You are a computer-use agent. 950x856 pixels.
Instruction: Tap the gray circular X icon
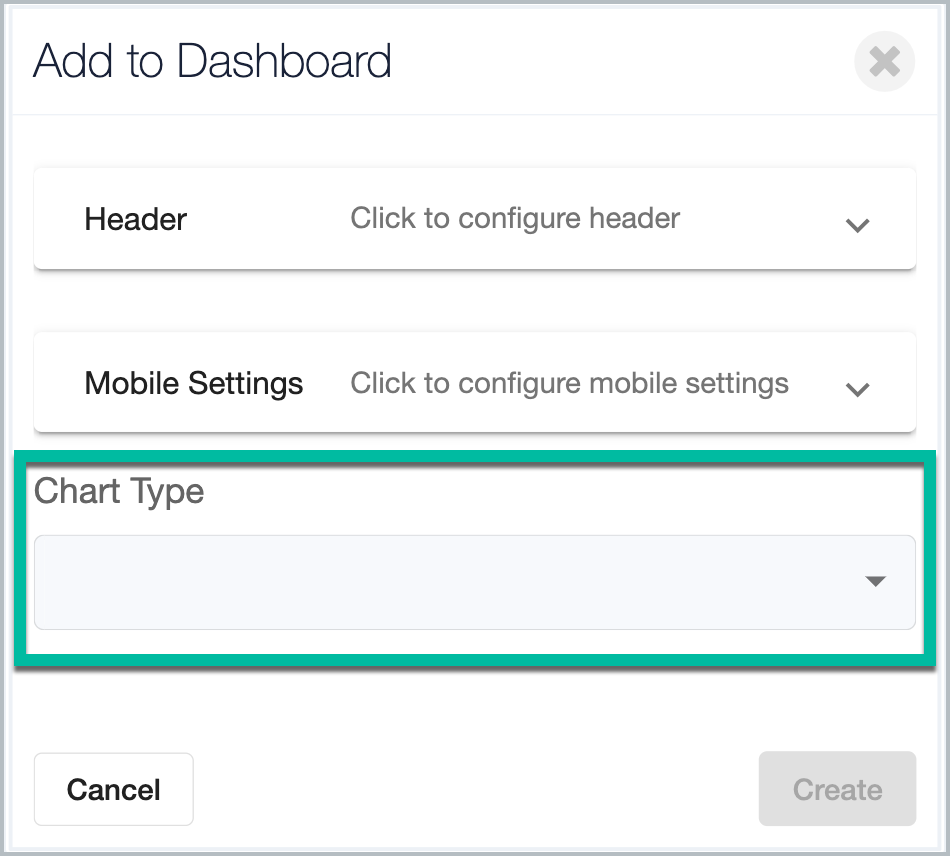[884, 61]
